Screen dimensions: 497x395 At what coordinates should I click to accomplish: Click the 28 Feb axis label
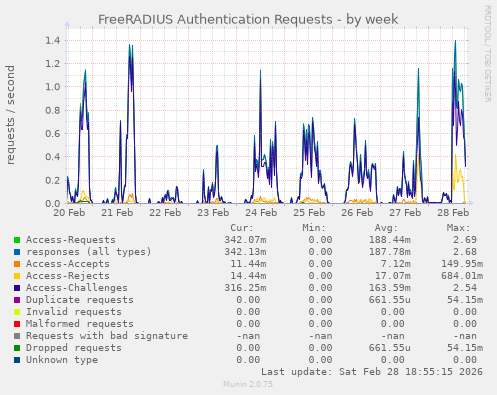tap(453, 213)
